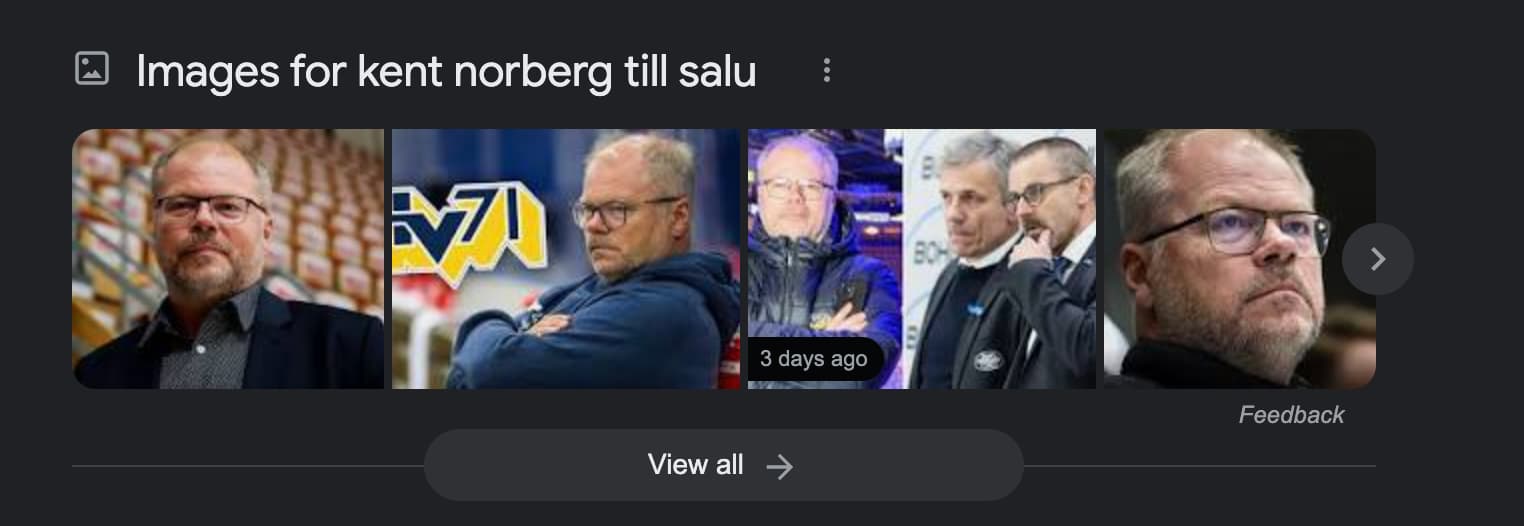This screenshot has height=526, width=1524.
Task: Send feedback via the Feedback link
Action: (x=1291, y=415)
